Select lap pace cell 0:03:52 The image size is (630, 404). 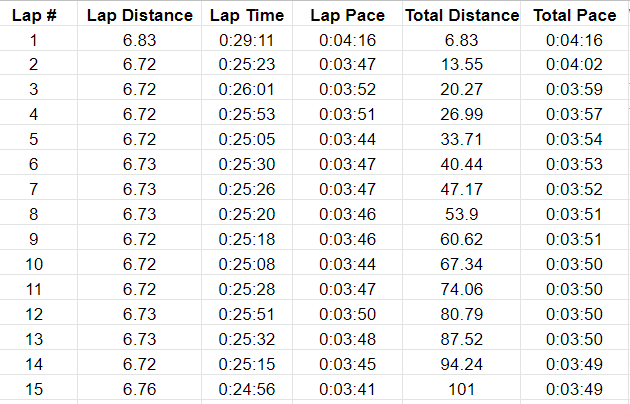(x=347, y=89)
